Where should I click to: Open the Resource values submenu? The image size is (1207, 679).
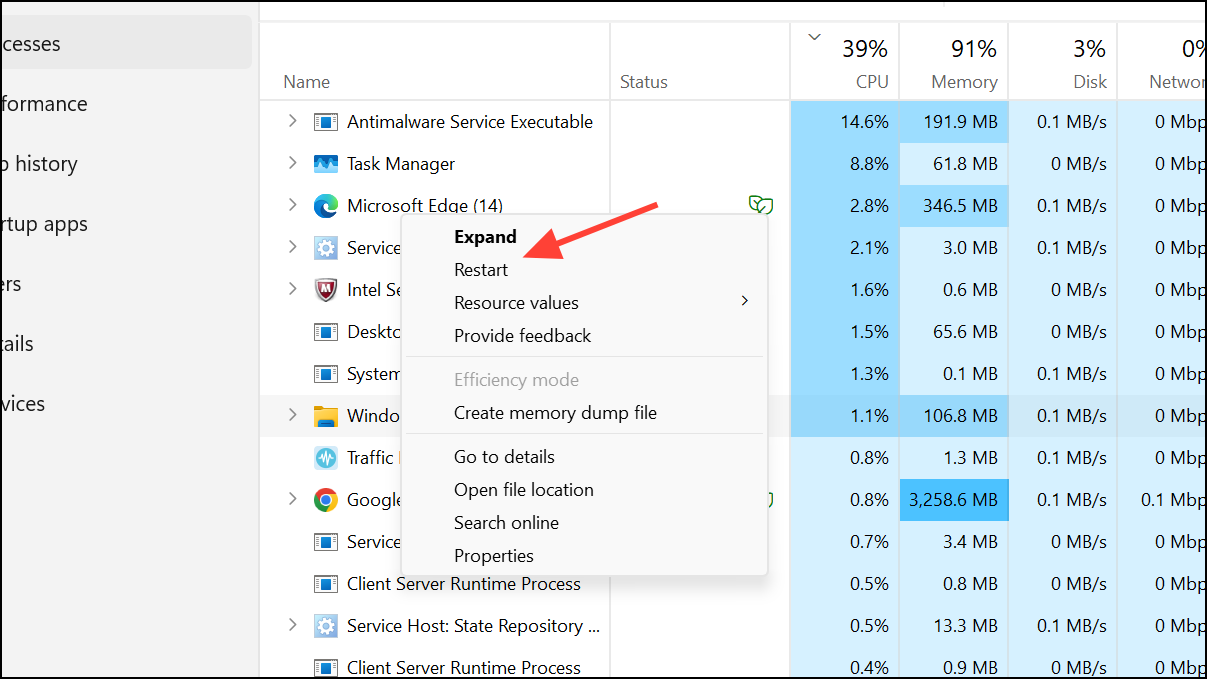pyautogui.click(x=516, y=302)
